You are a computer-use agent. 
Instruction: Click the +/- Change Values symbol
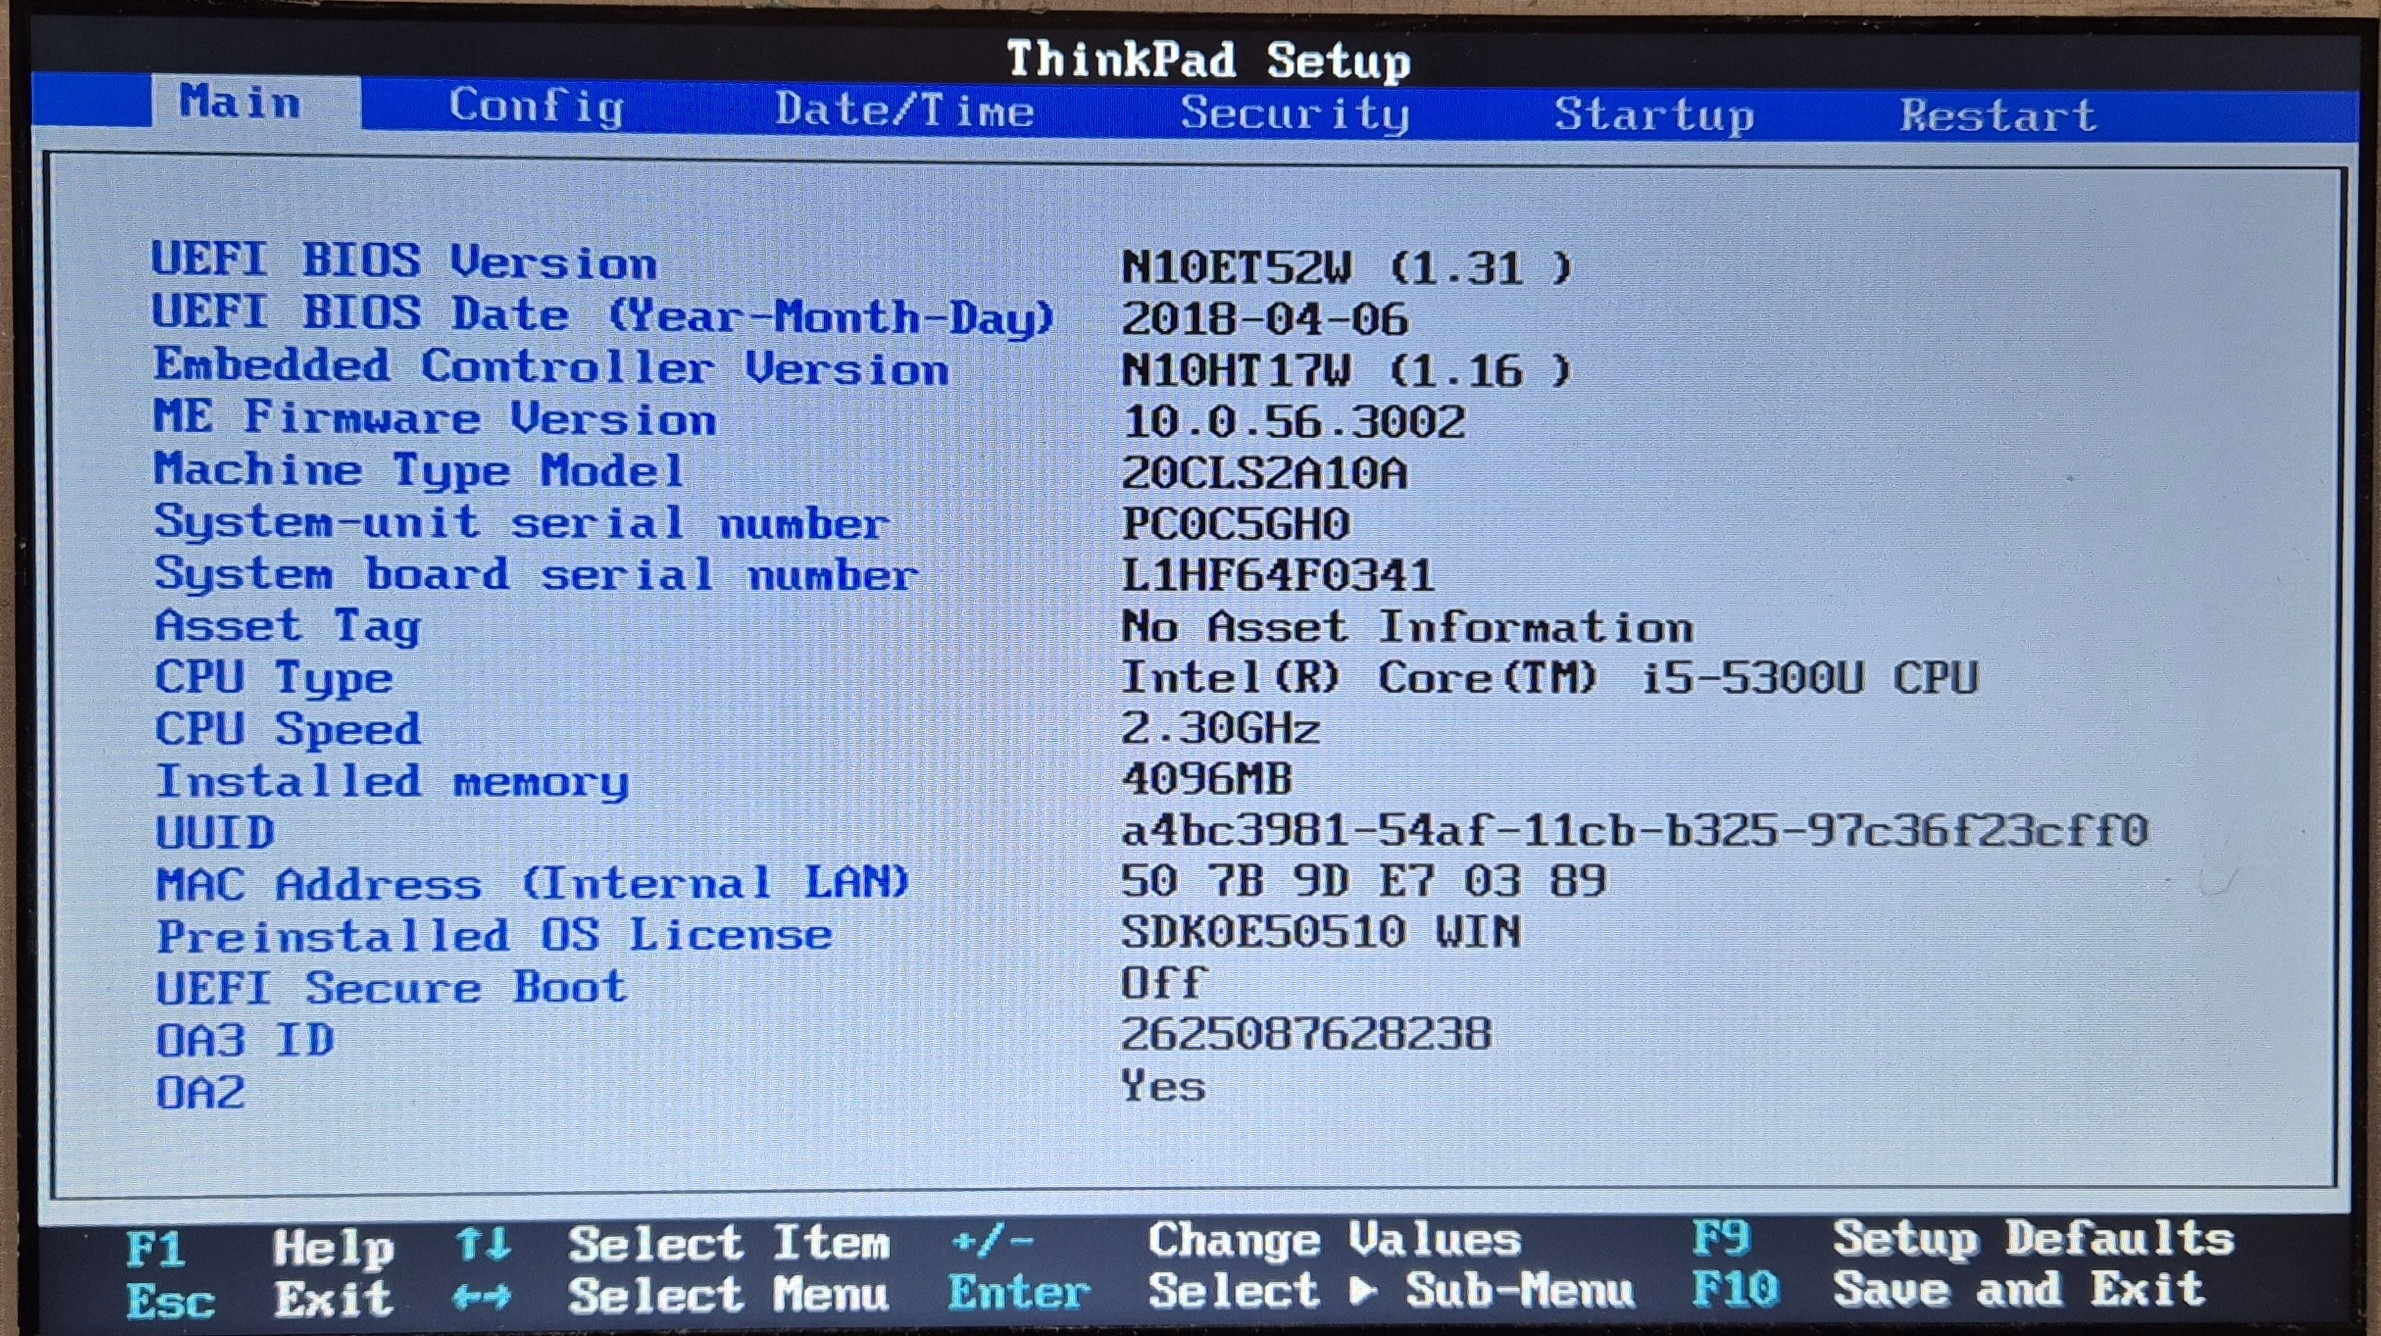(x=992, y=1243)
